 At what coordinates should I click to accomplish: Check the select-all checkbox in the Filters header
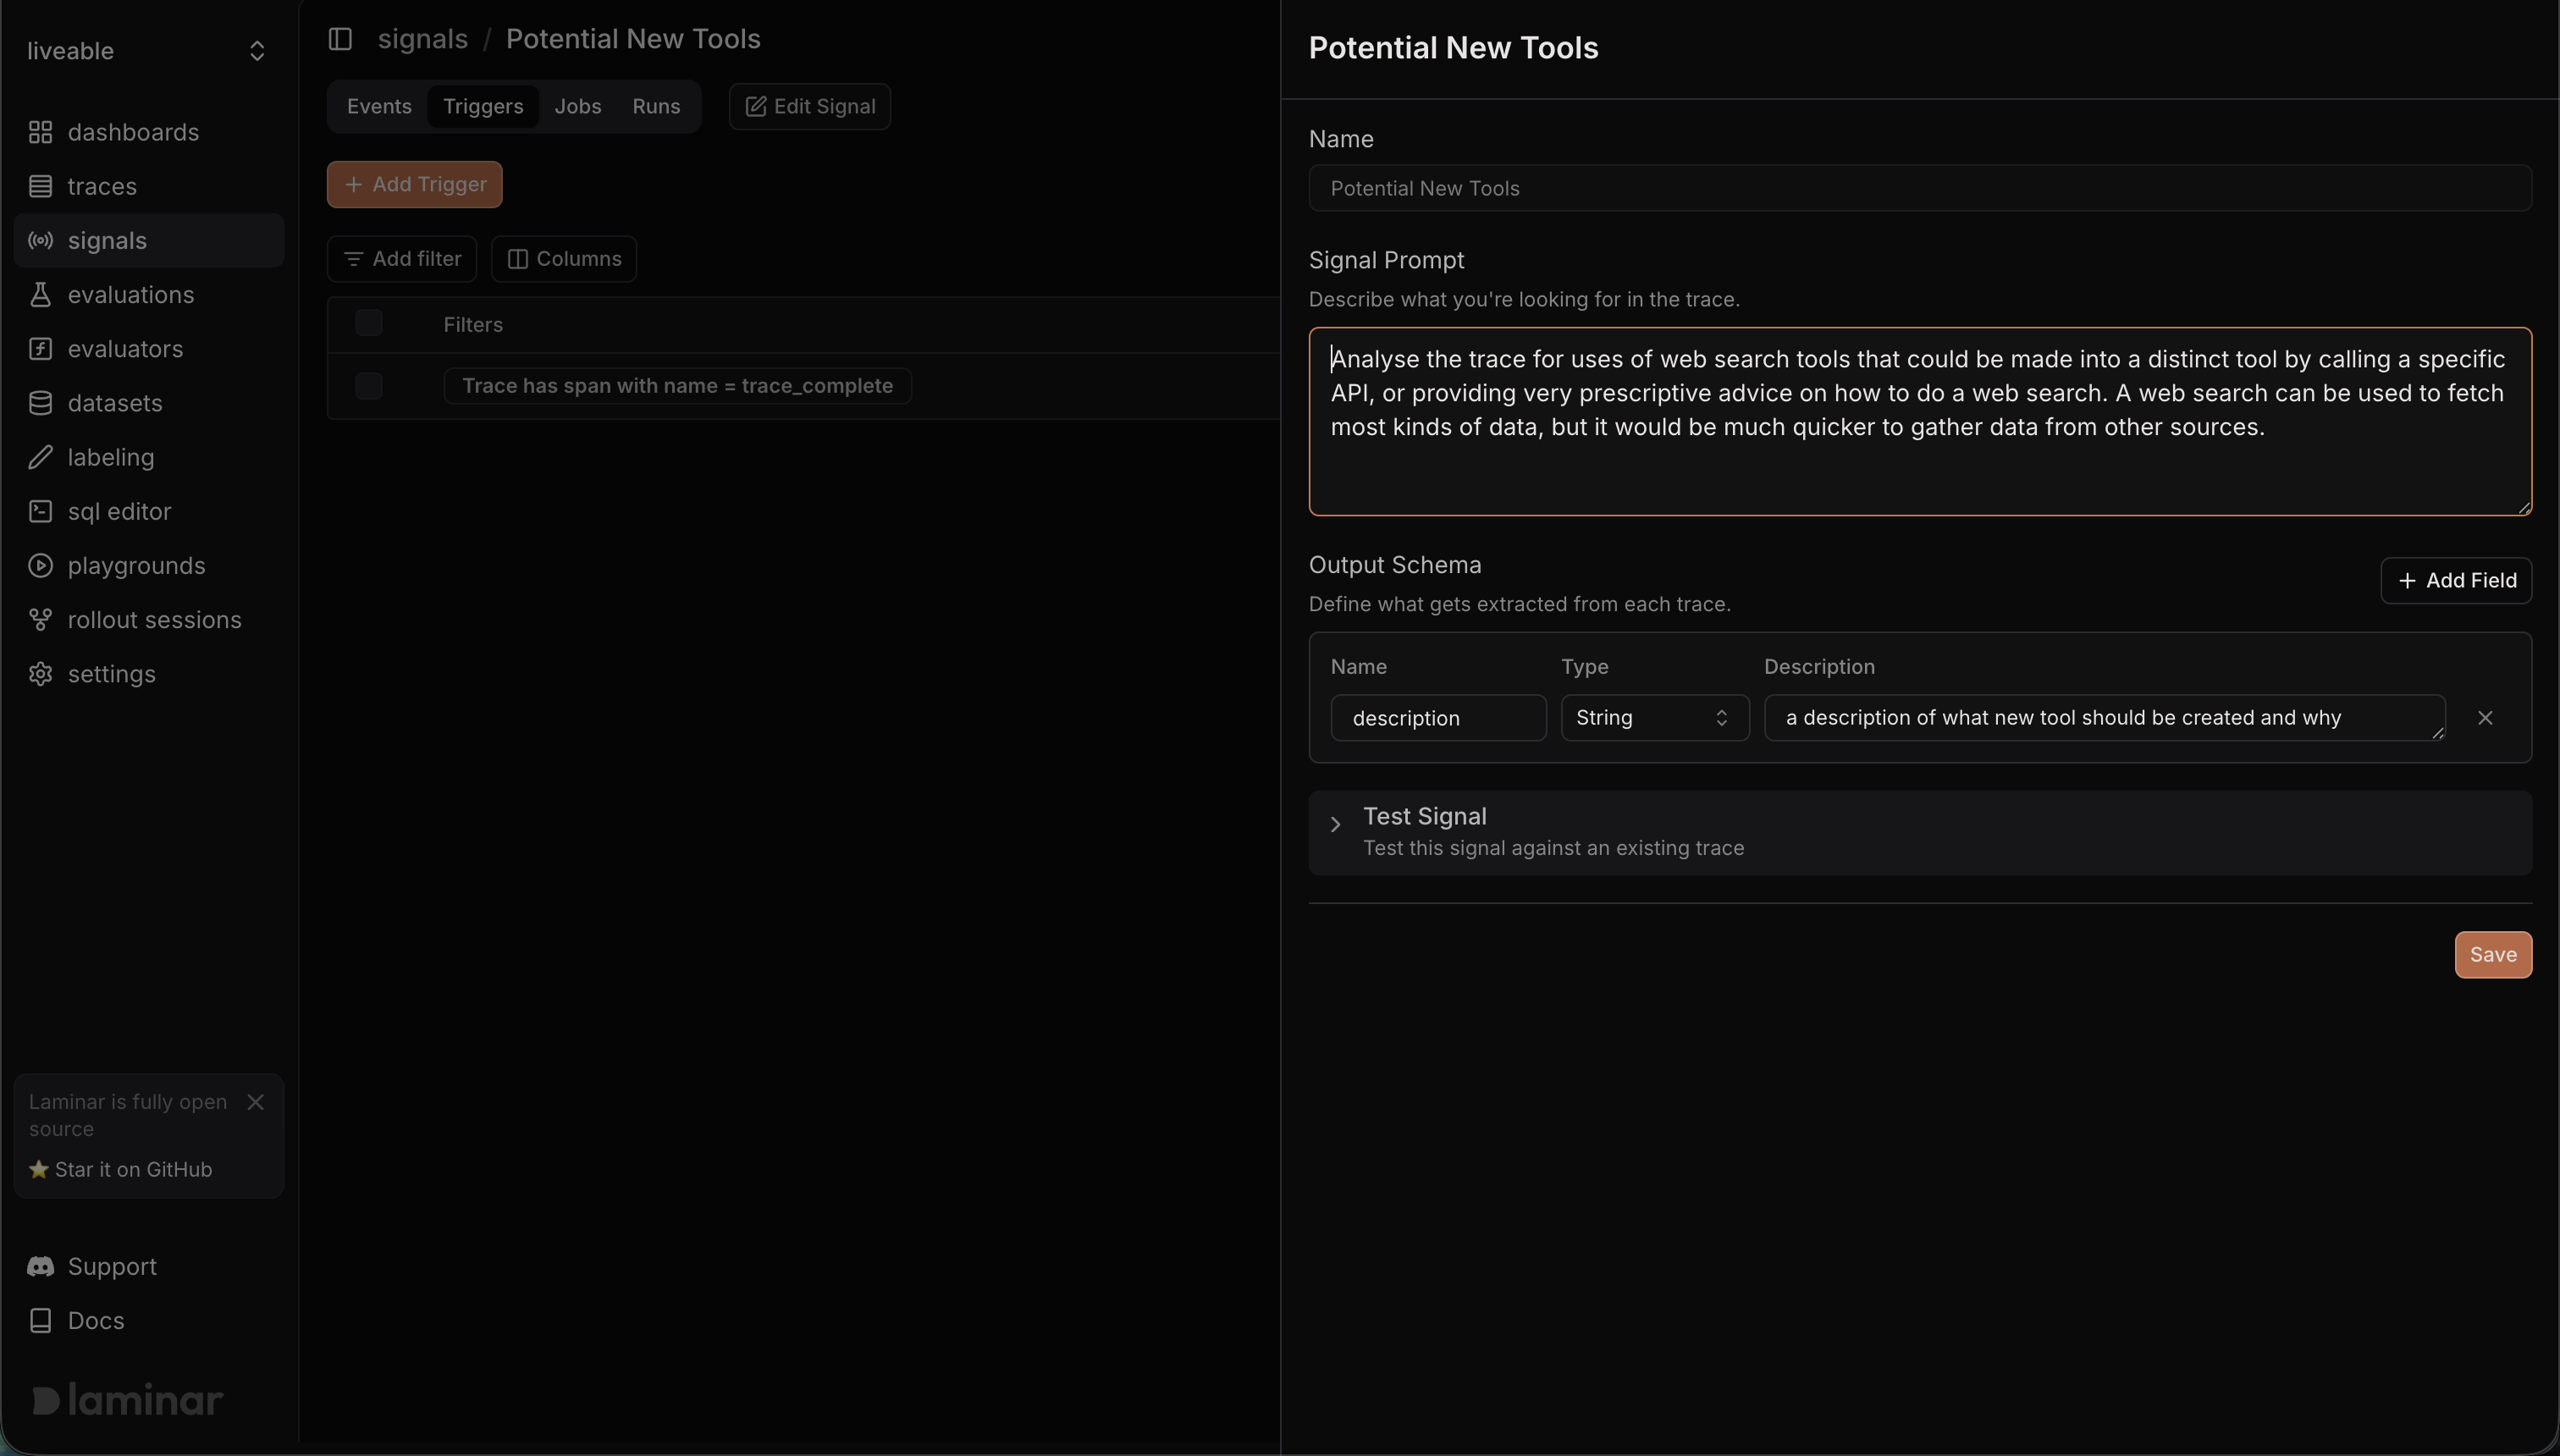(x=369, y=323)
